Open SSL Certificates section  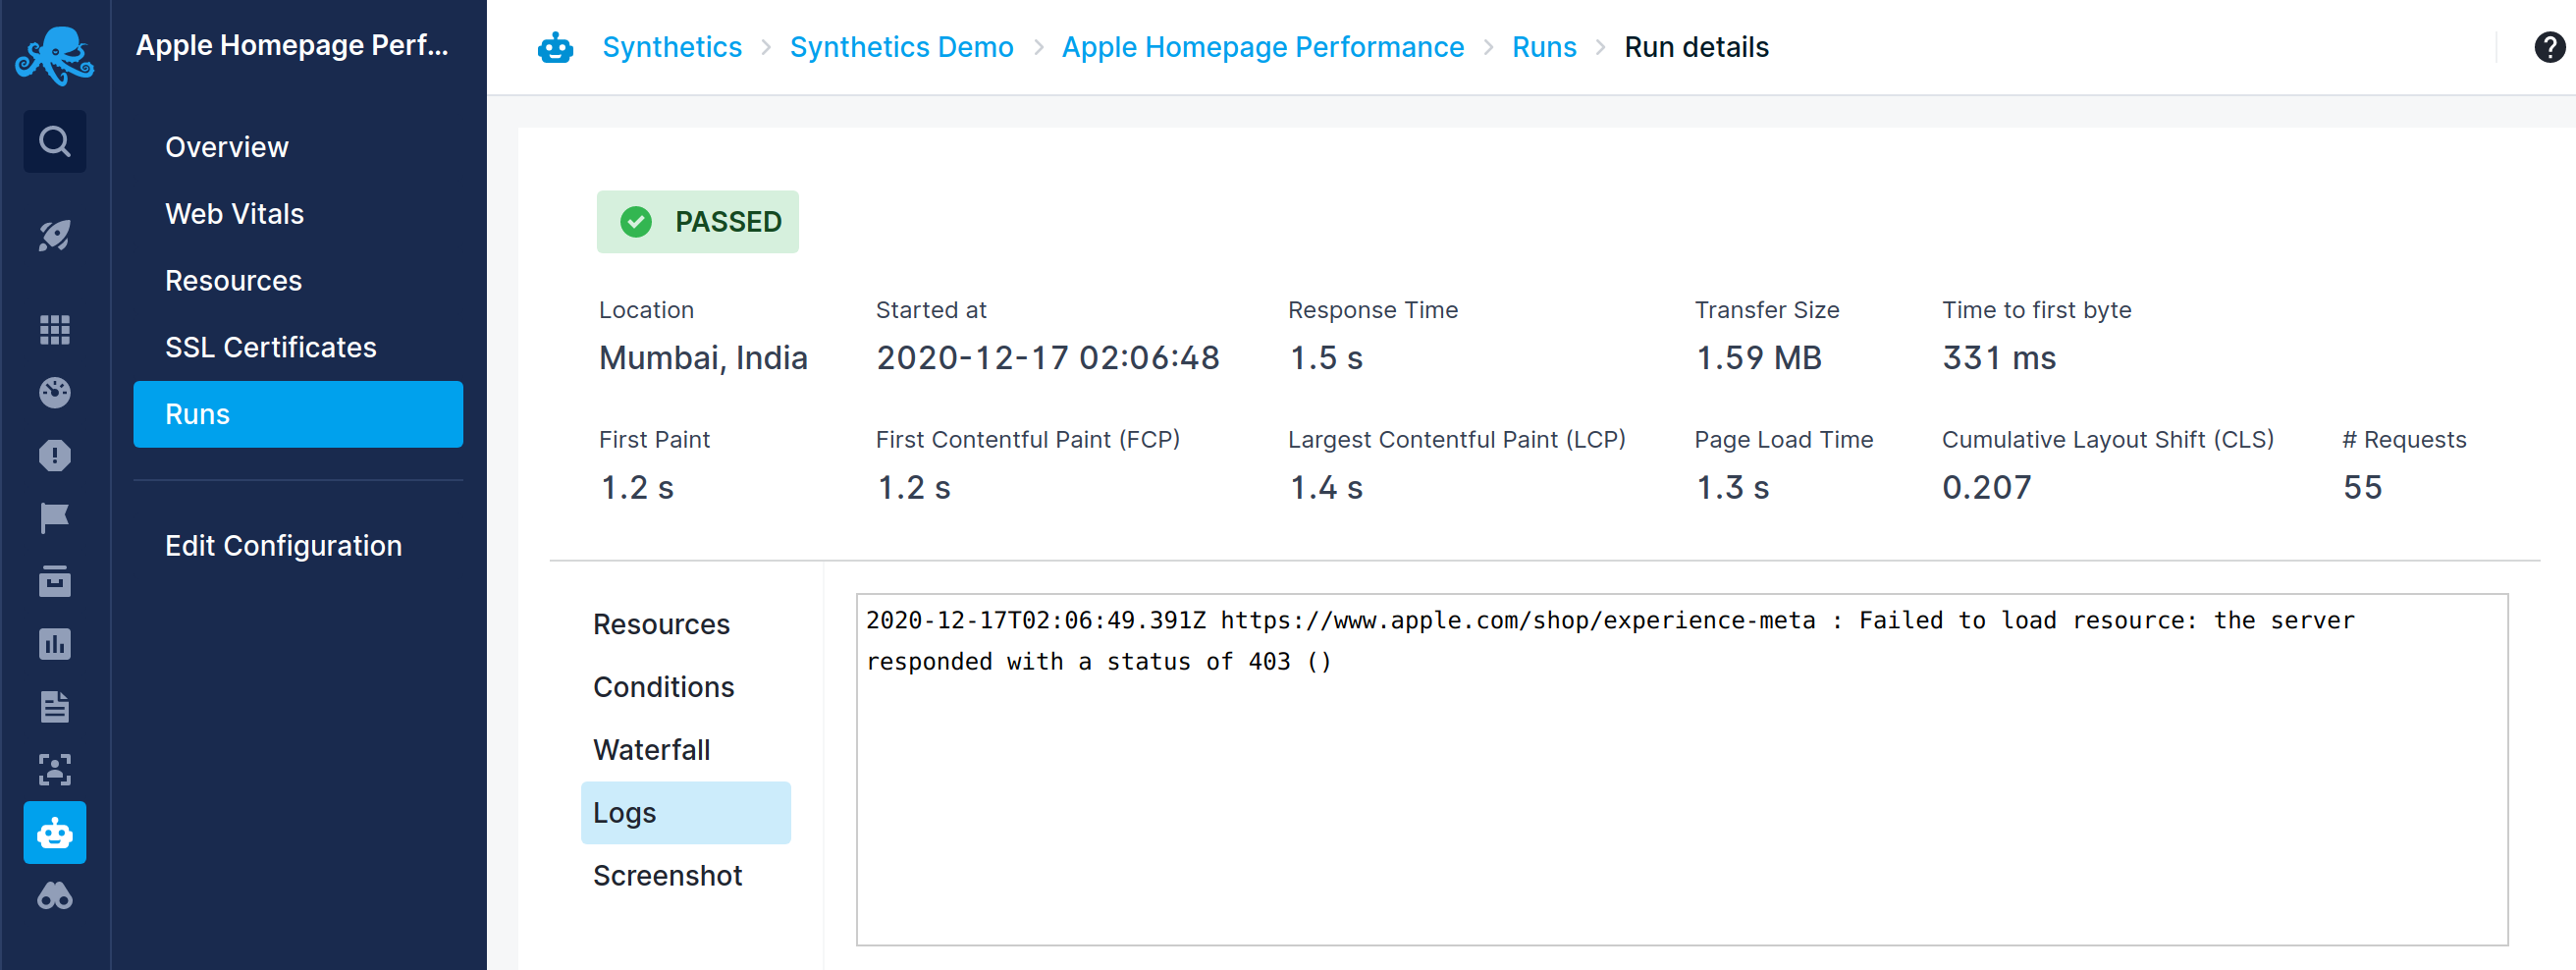point(270,347)
